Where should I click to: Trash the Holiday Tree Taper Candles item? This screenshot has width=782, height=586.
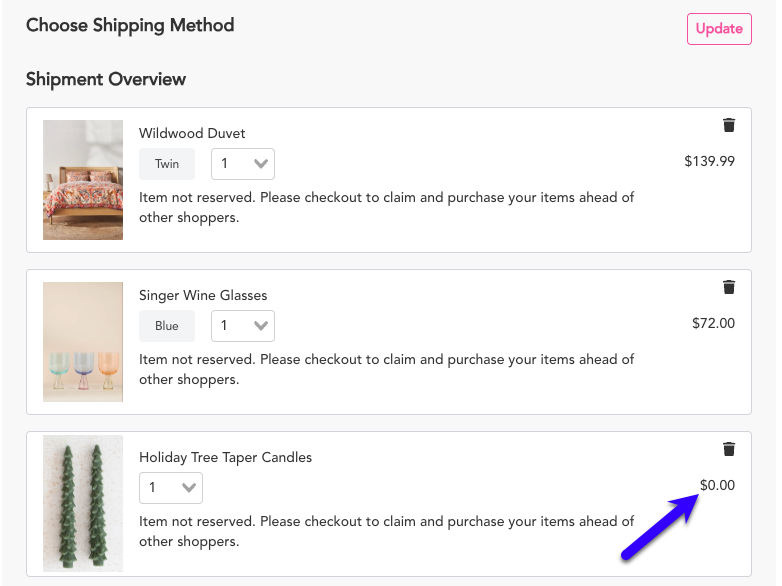729,449
